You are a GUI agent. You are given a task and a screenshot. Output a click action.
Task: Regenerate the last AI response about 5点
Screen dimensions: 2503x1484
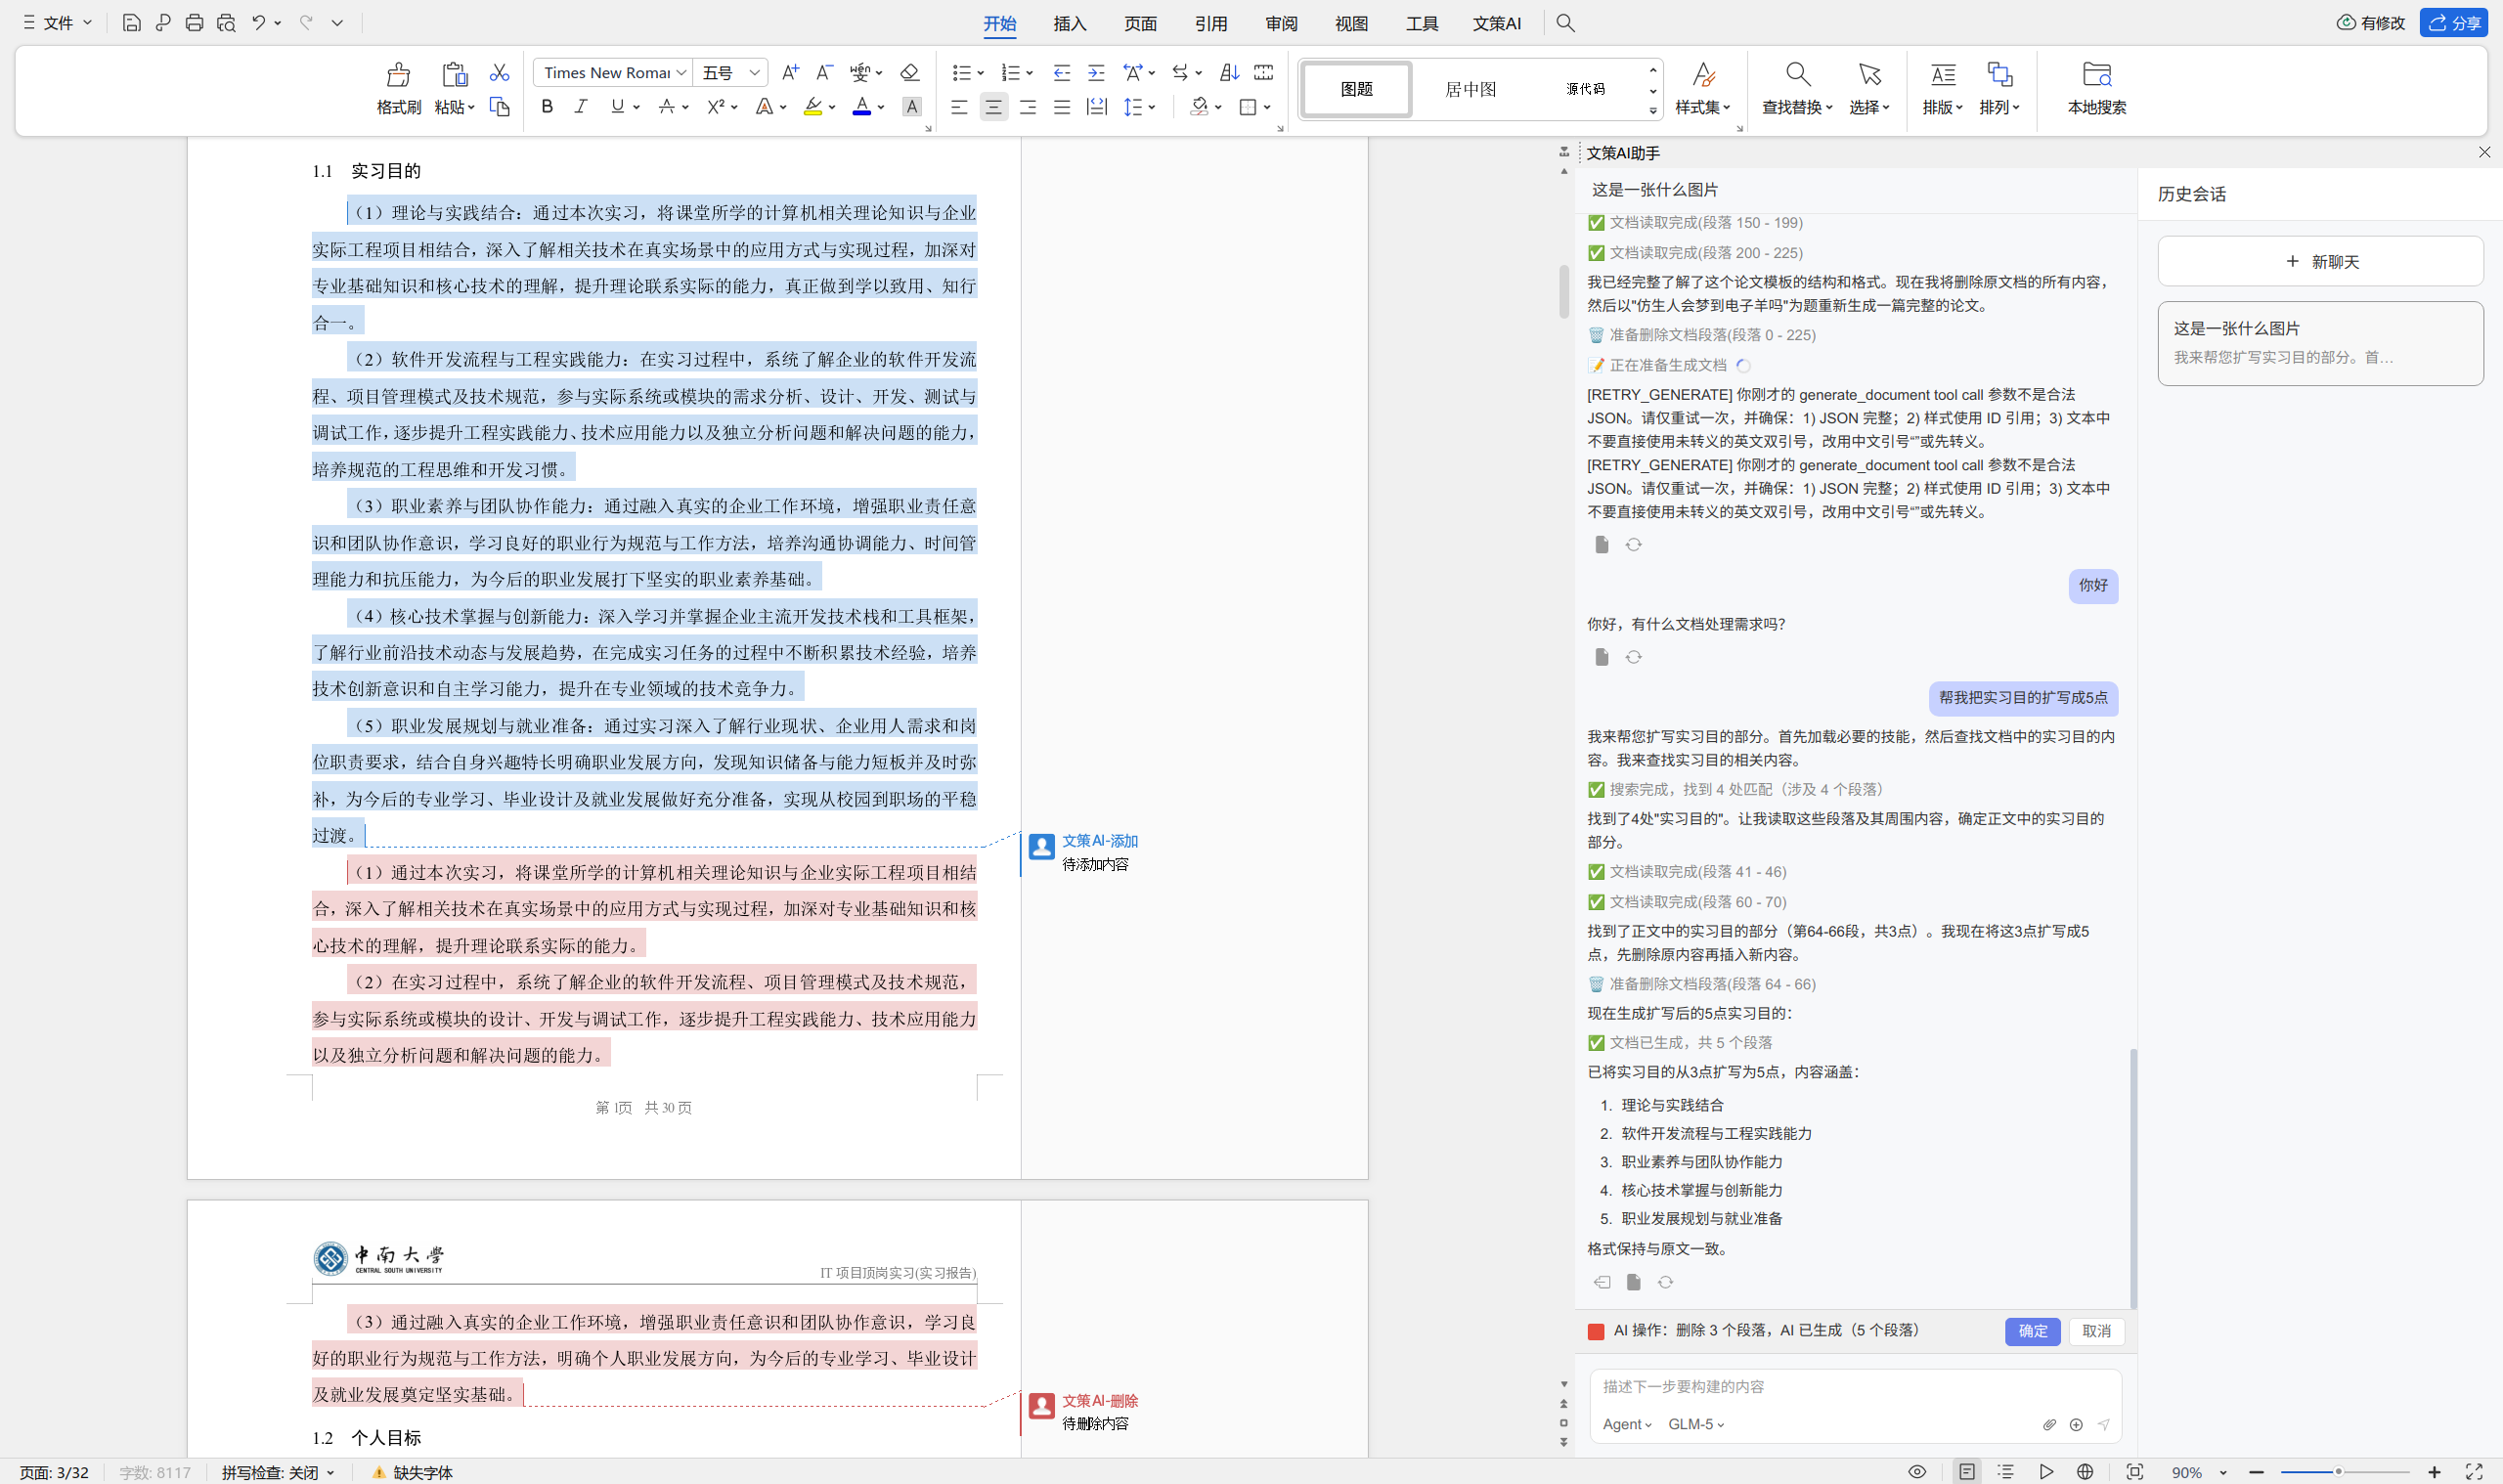[x=1665, y=1282]
